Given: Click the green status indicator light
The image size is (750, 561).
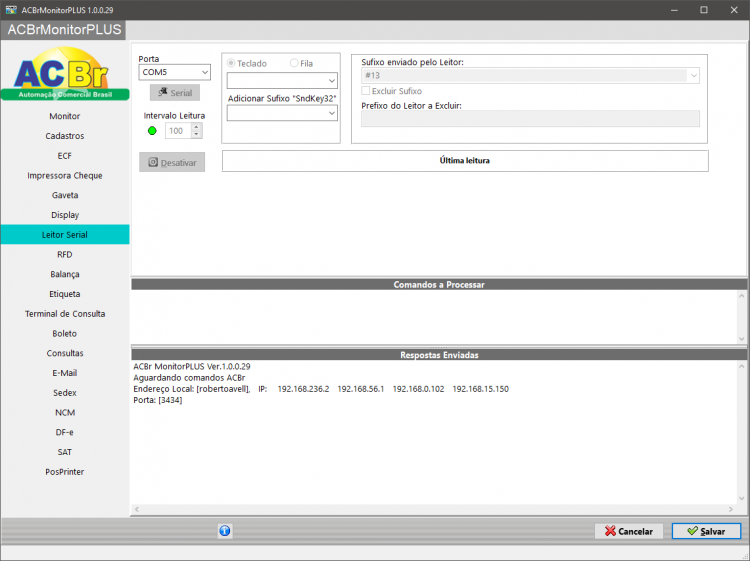Looking at the screenshot, I should [x=152, y=131].
